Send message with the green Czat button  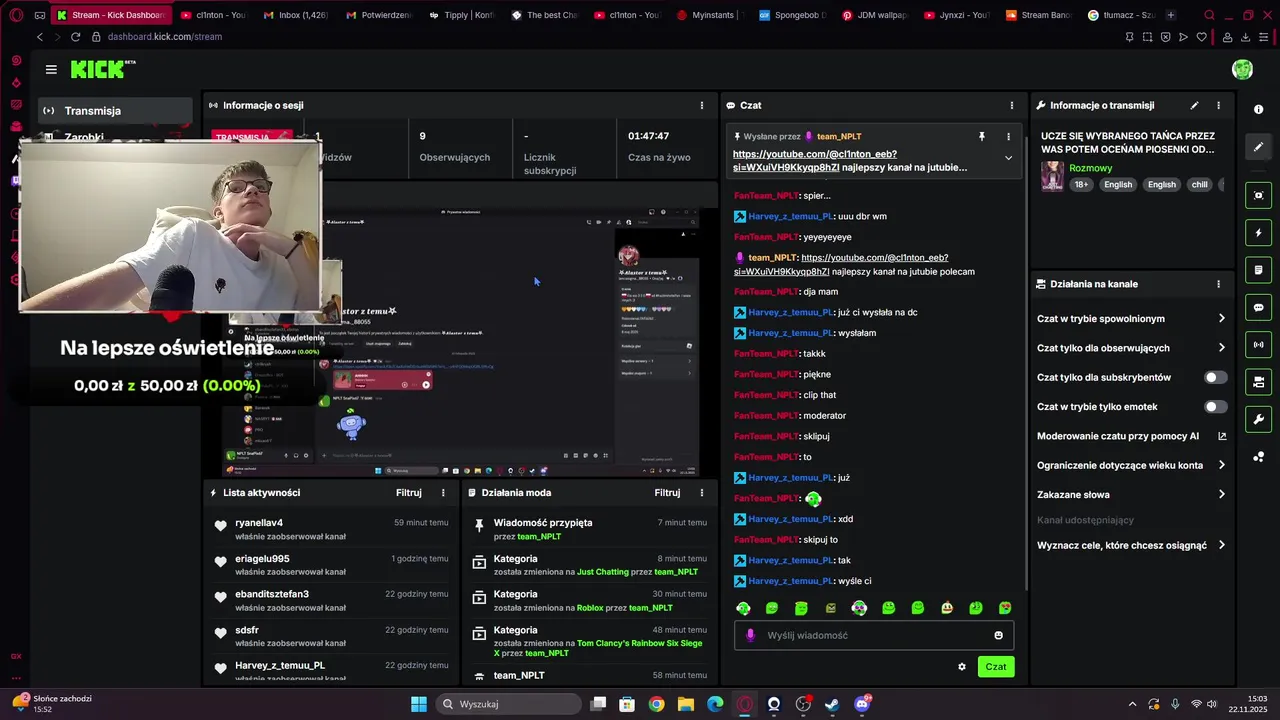tap(996, 667)
